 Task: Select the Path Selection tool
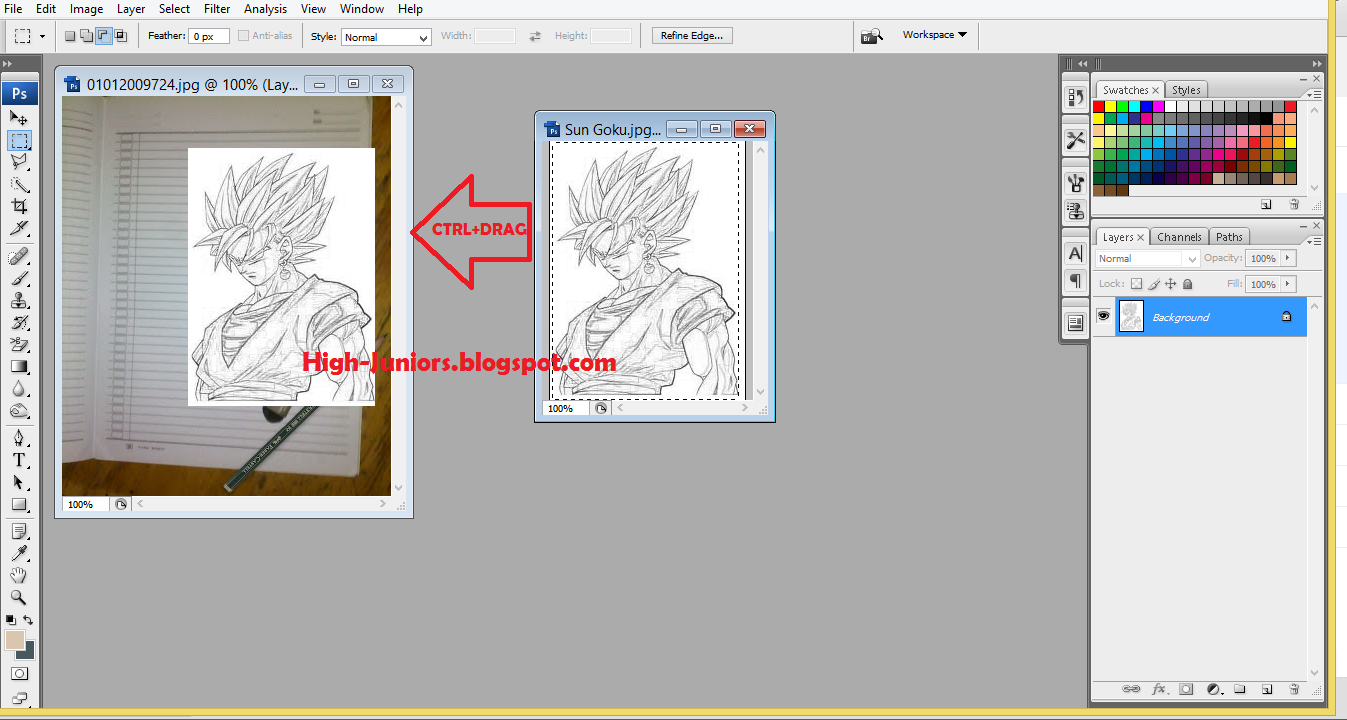tap(19, 482)
